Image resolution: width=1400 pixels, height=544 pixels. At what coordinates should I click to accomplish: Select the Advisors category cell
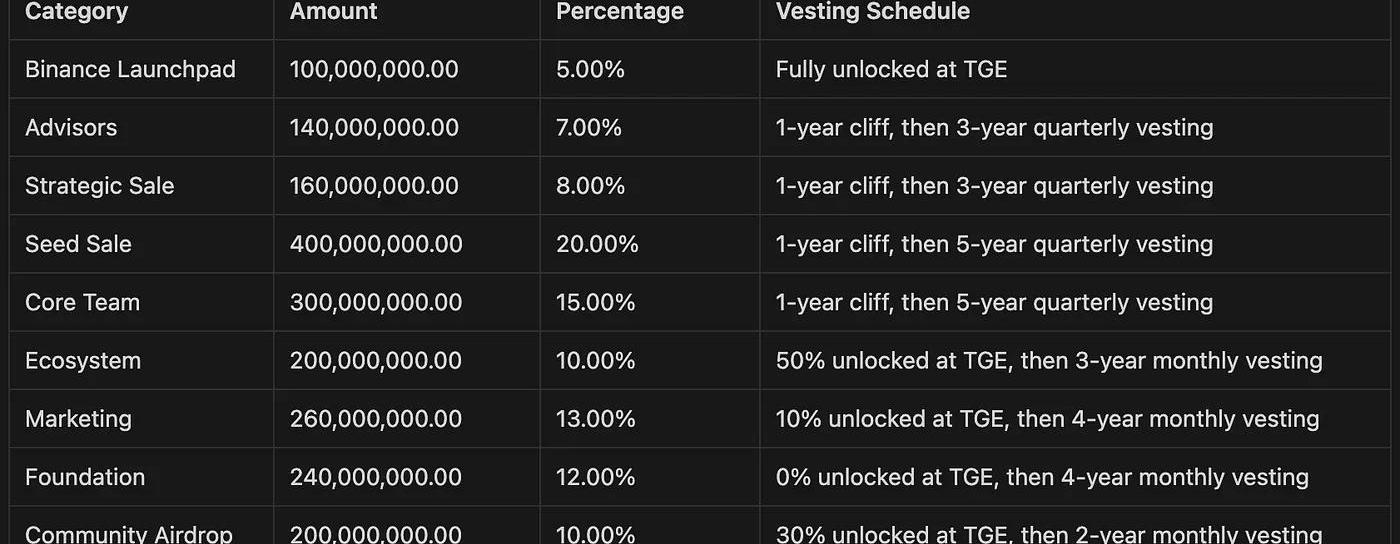click(71, 127)
